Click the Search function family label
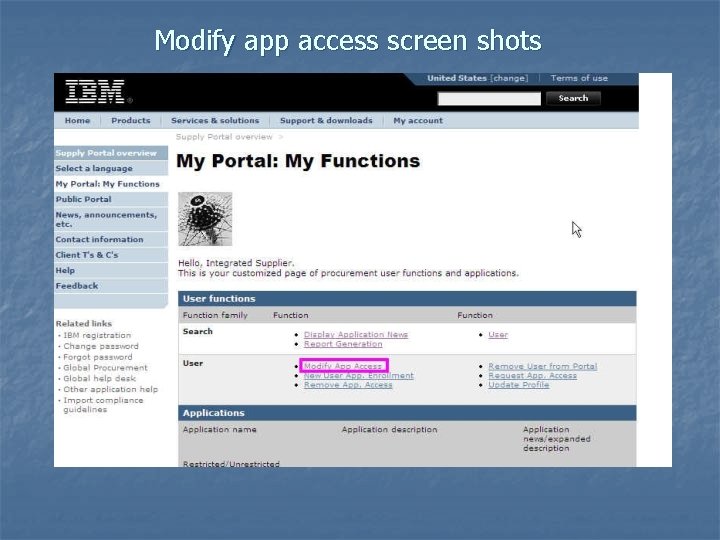 click(x=197, y=331)
